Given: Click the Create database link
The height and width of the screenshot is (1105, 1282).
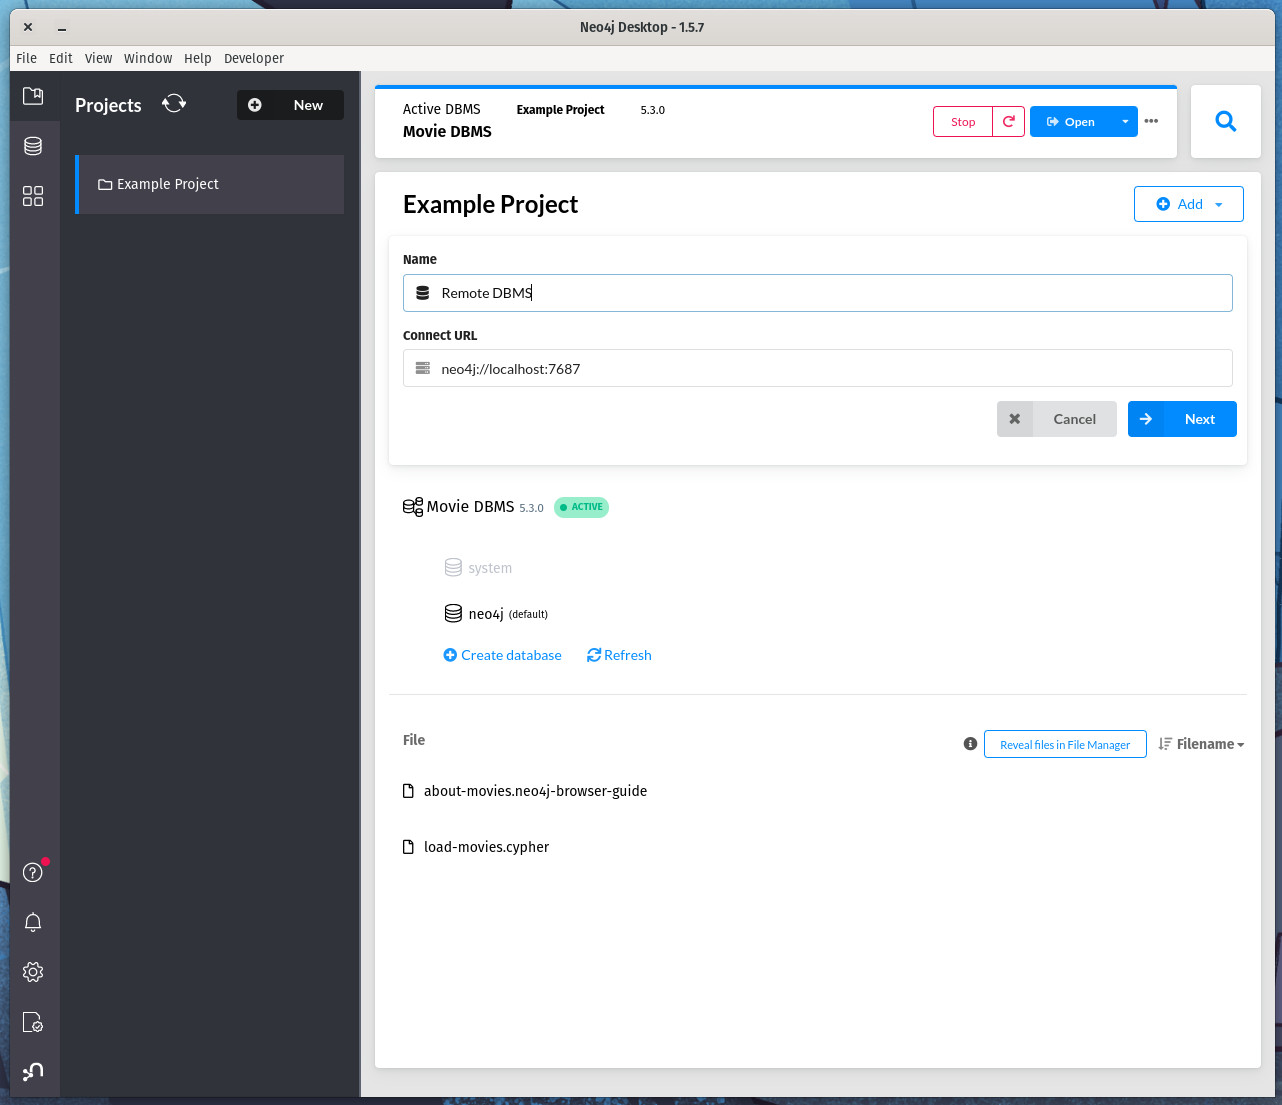Looking at the screenshot, I should (502, 655).
